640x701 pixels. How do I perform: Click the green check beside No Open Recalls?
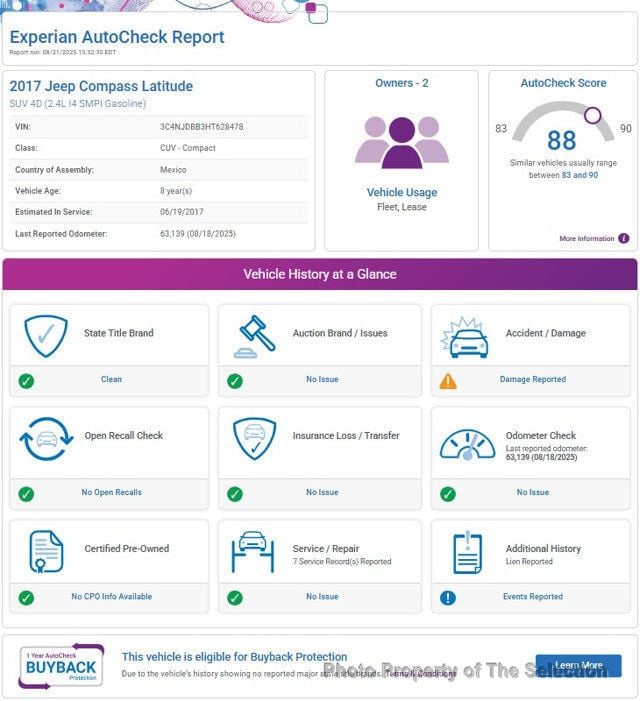click(x=26, y=494)
